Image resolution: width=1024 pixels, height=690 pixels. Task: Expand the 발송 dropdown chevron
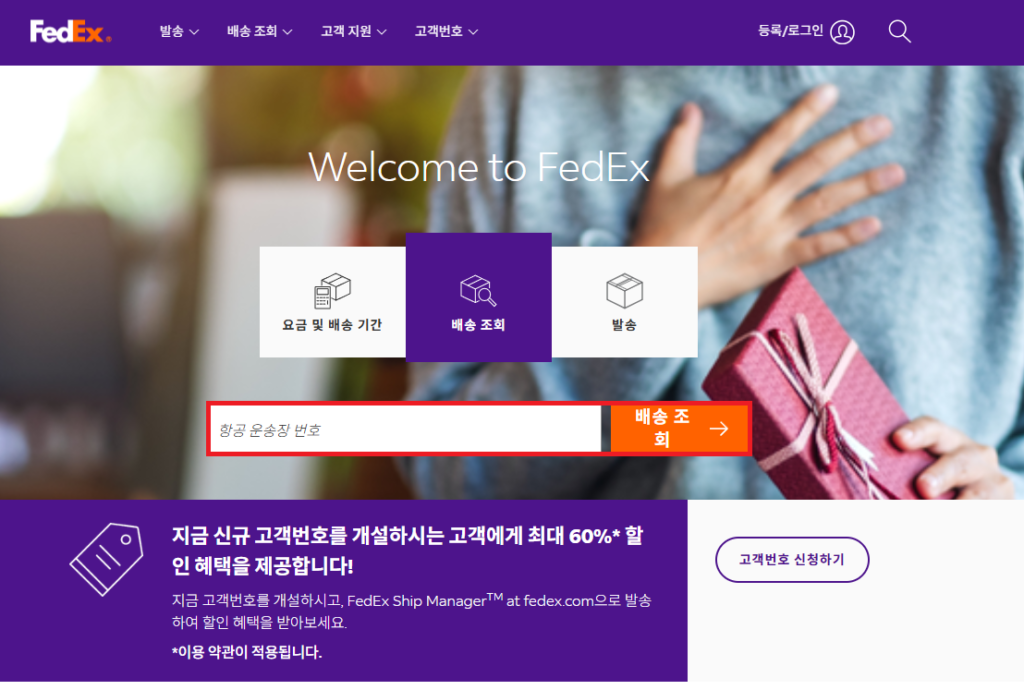pos(194,32)
